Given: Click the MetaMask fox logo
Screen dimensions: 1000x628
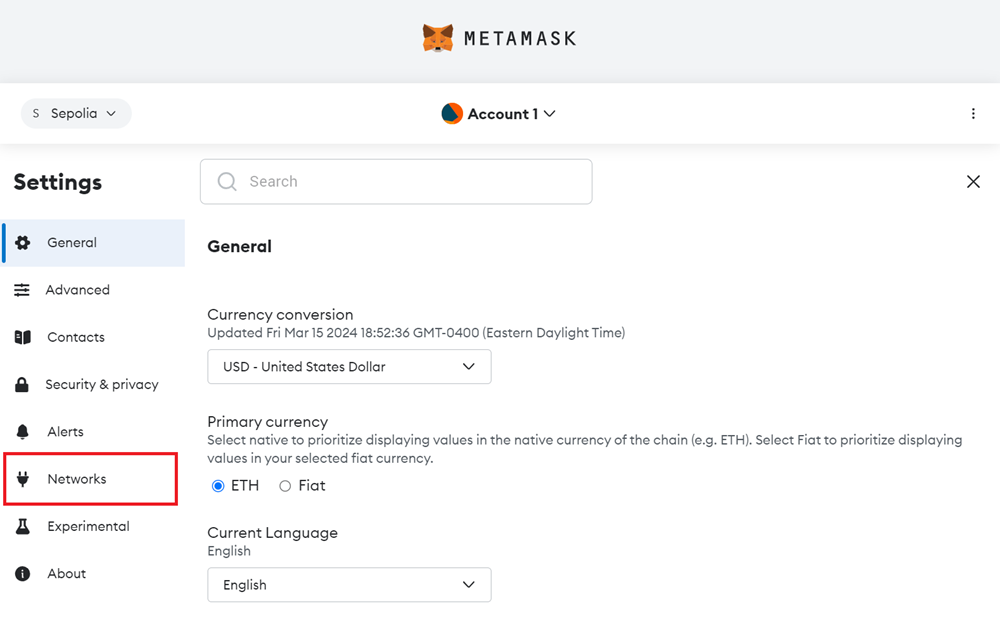Looking at the screenshot, I should (437, 37).
